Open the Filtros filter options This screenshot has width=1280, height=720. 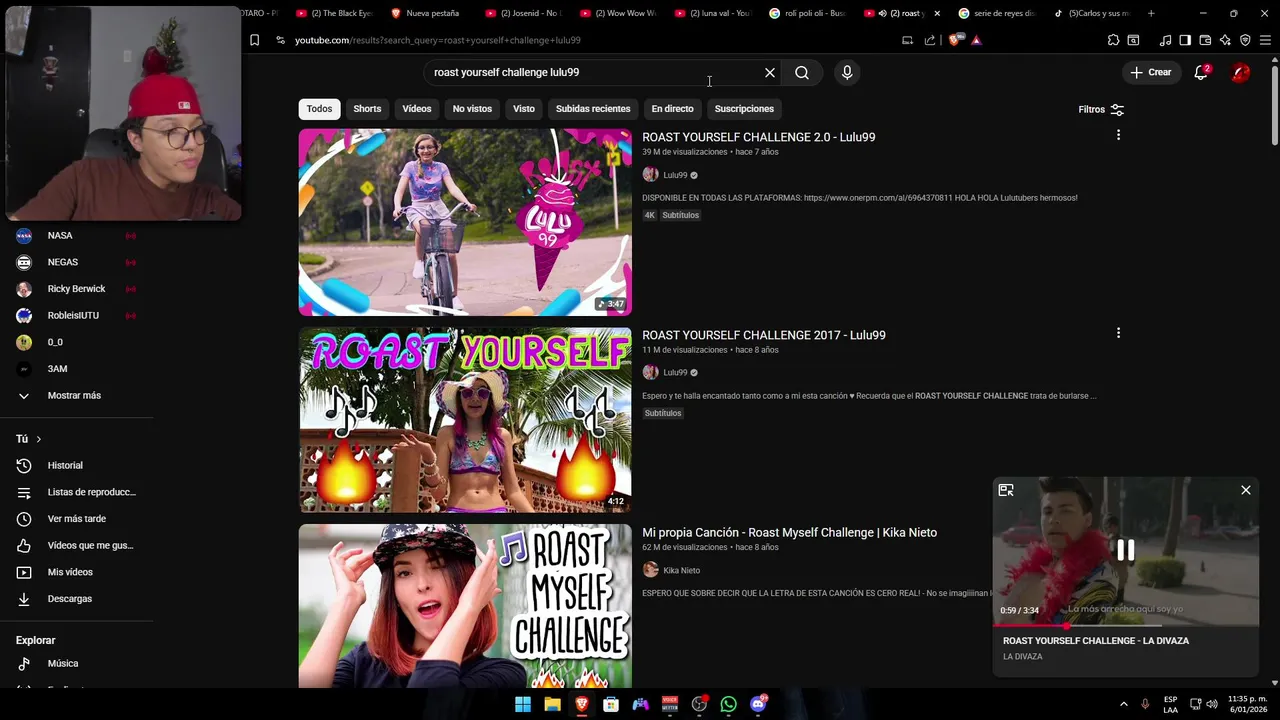(1101, 109)
